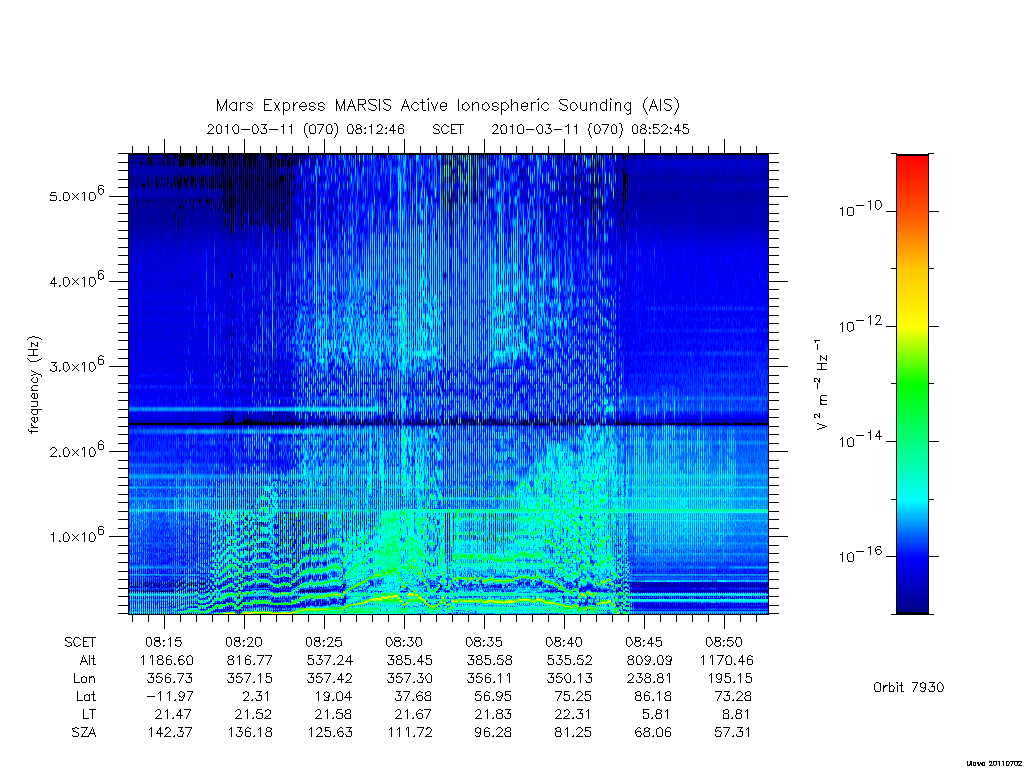1024x768 pixels.
Task: Click time tick label "08:45"
Action: point(644,642)
